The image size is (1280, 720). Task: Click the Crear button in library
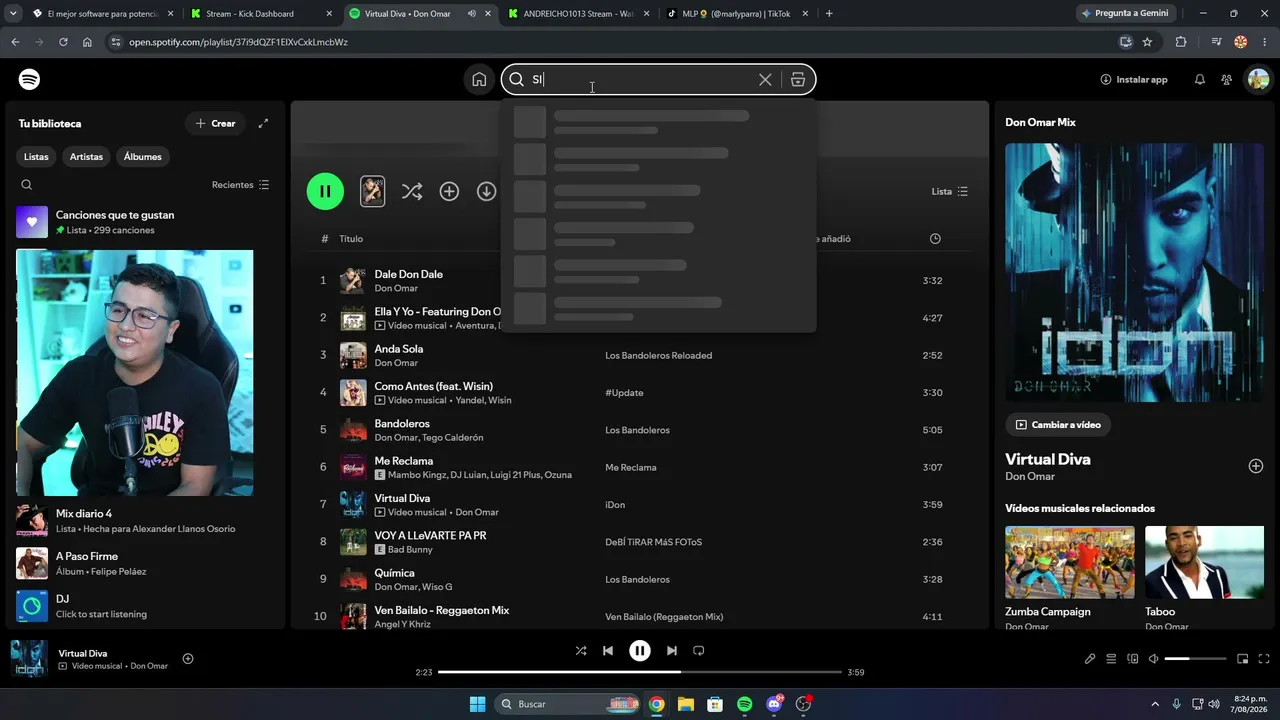coord(215,123)
